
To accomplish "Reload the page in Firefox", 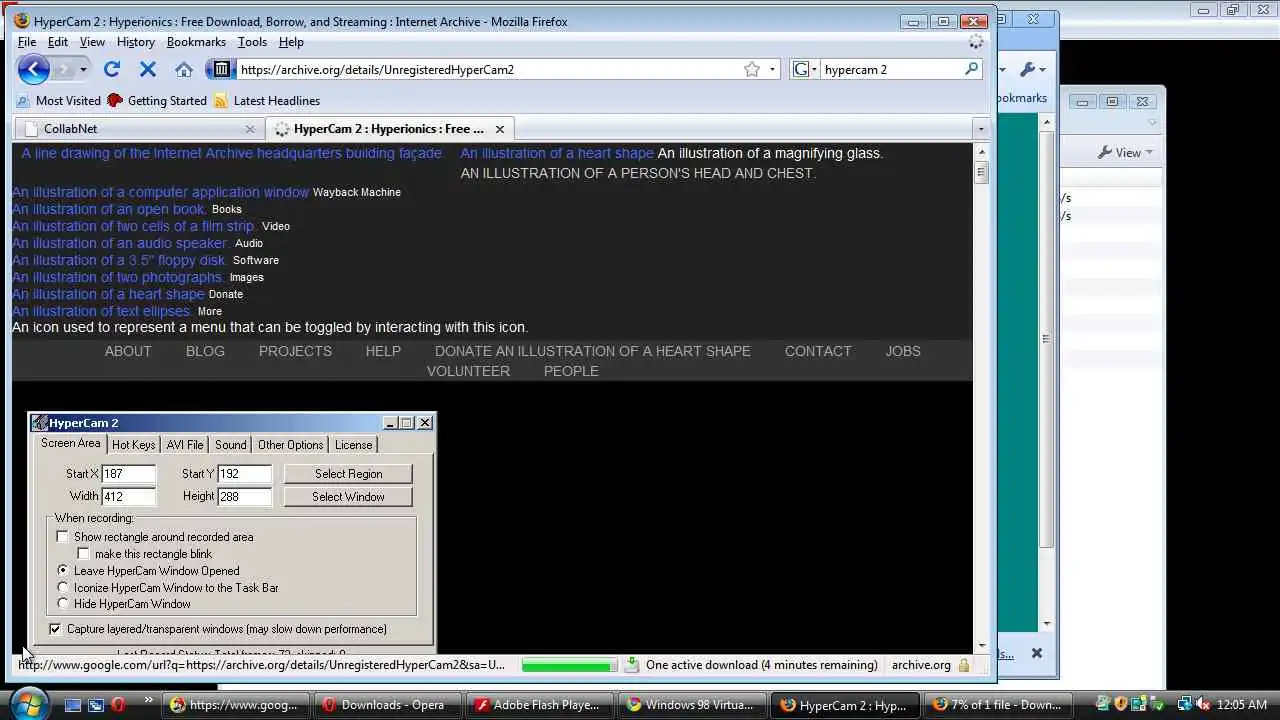I will click(112, 69).
